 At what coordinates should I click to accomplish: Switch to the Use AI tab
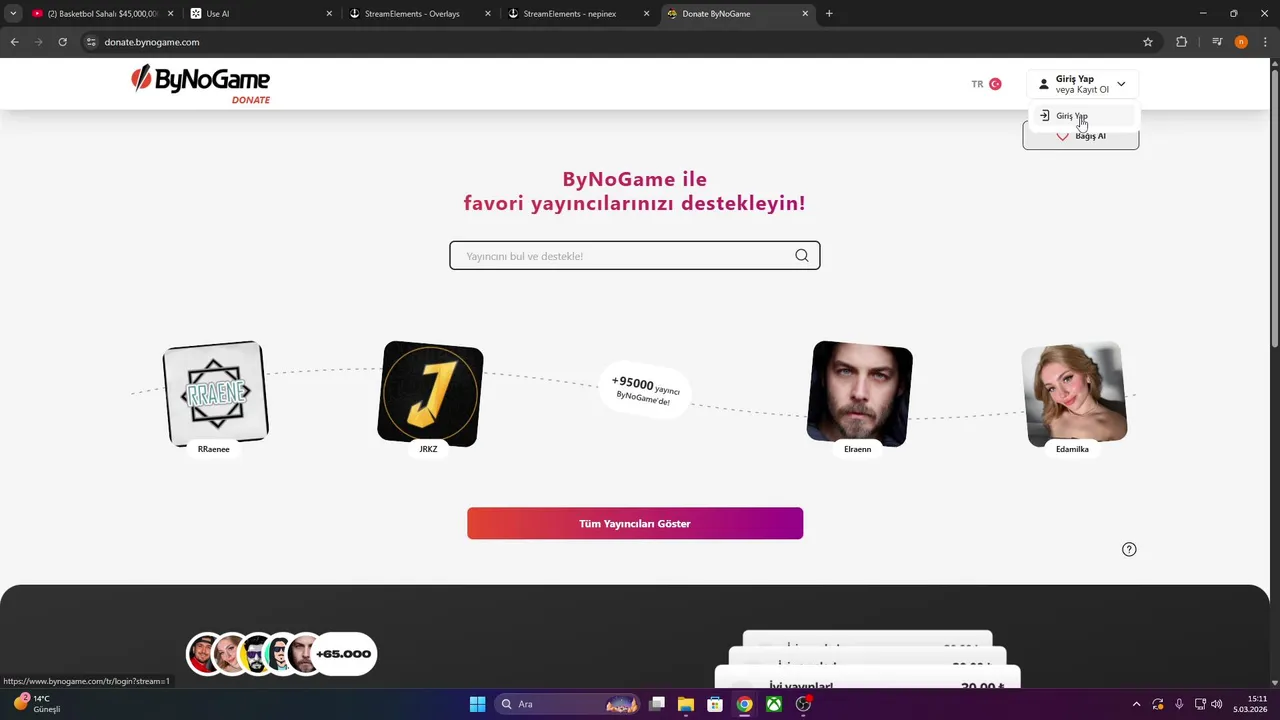(x=261, y=14)
